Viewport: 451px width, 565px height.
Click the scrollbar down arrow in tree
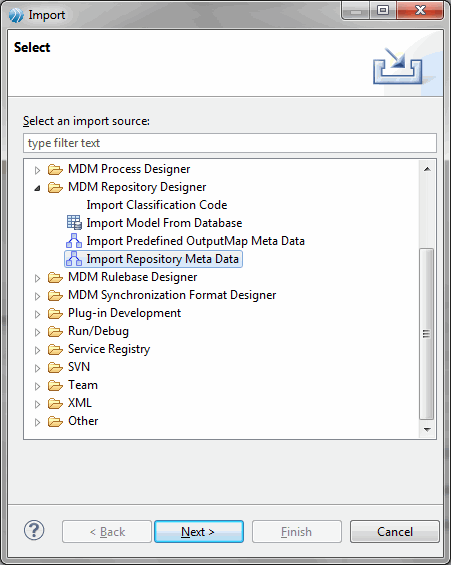[427, 430]
